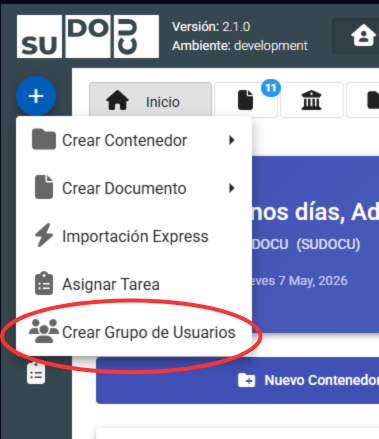This screenshot has height=439, width=379.
Task: Click the file icon beside Crear Documento
Action: click(x=44, y=187)
